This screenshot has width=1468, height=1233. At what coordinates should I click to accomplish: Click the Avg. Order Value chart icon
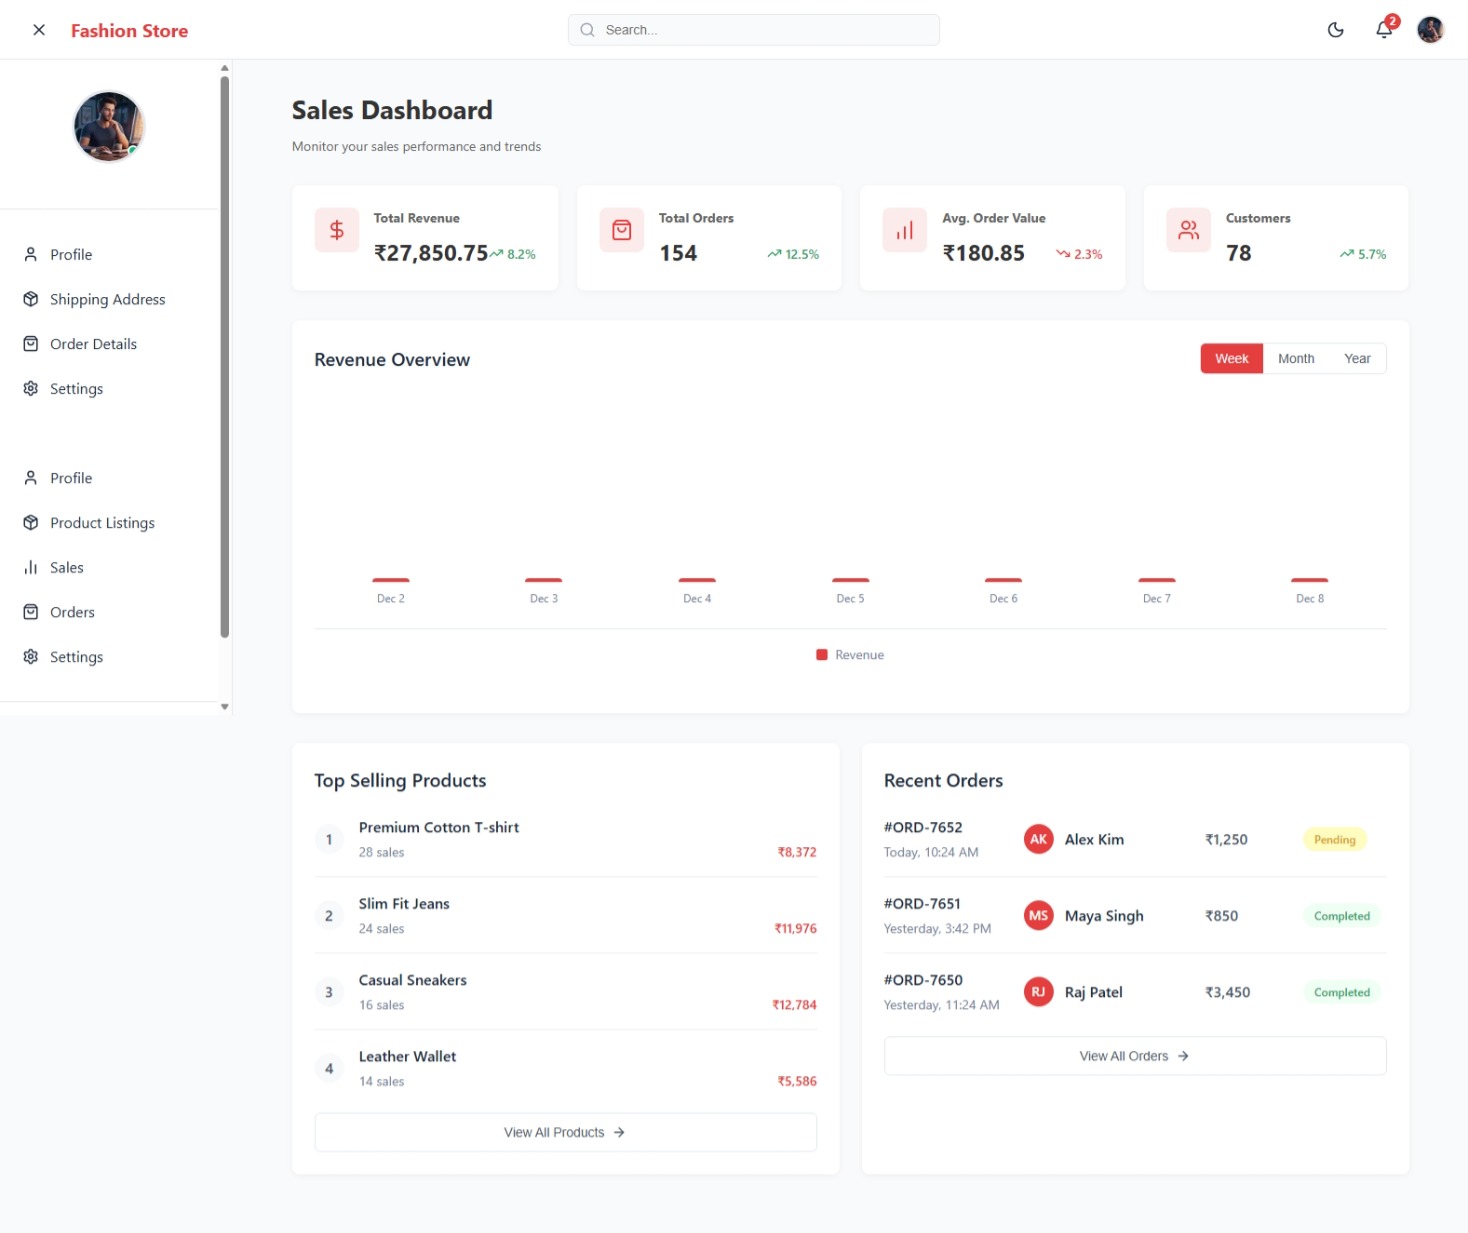click(x=905, y=230)
